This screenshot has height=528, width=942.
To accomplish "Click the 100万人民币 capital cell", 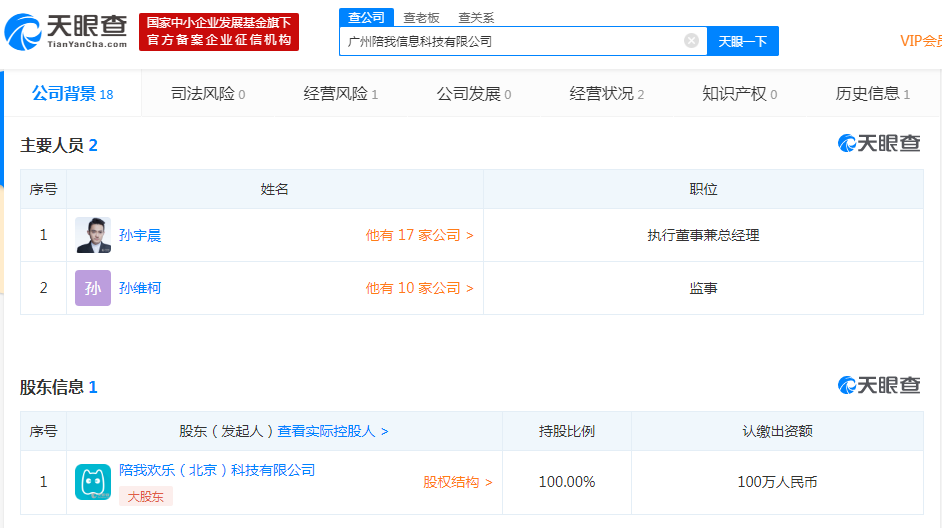I will 777,482.
